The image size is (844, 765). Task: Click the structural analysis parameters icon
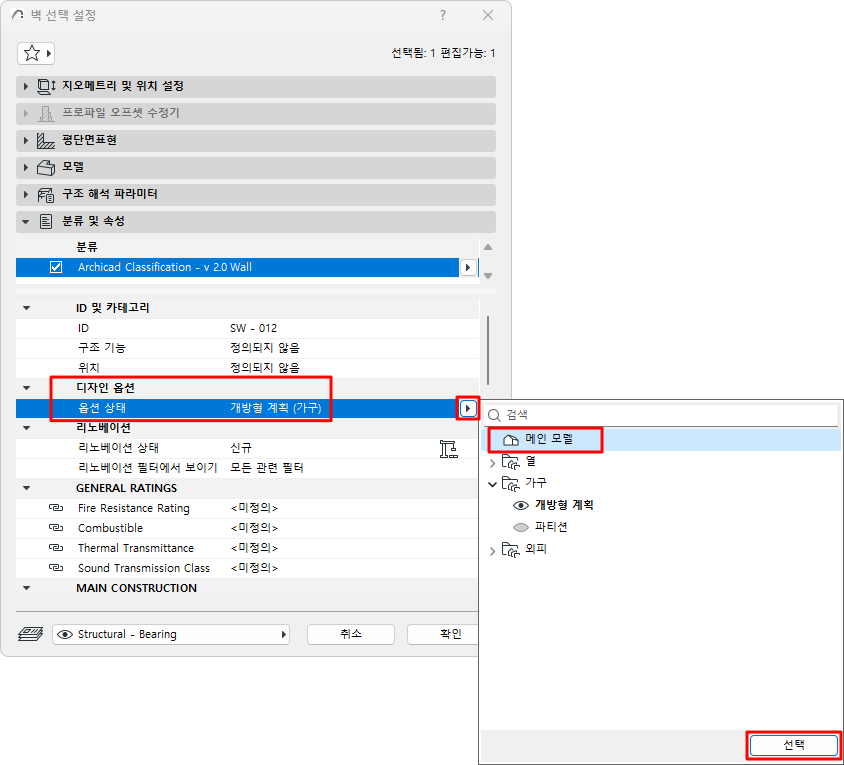point(46,194)
